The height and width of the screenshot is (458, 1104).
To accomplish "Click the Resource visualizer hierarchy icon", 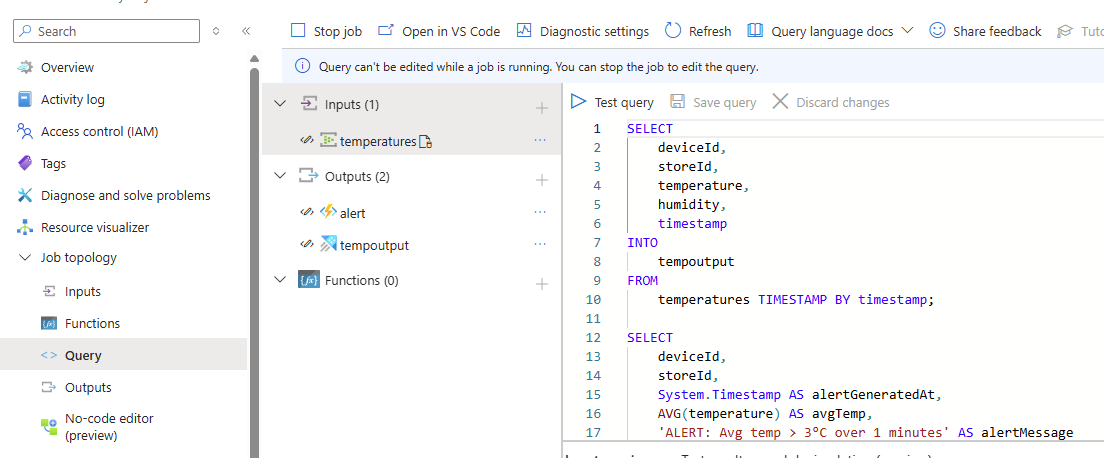I will coord(25,228).
